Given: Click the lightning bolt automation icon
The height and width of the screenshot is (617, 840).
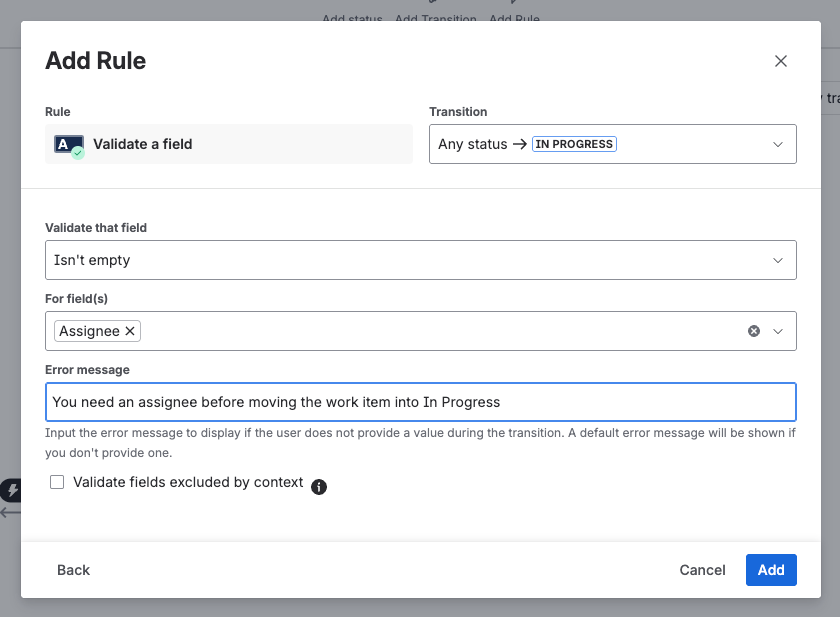Looking at the screenshot, I should (12, 489).
